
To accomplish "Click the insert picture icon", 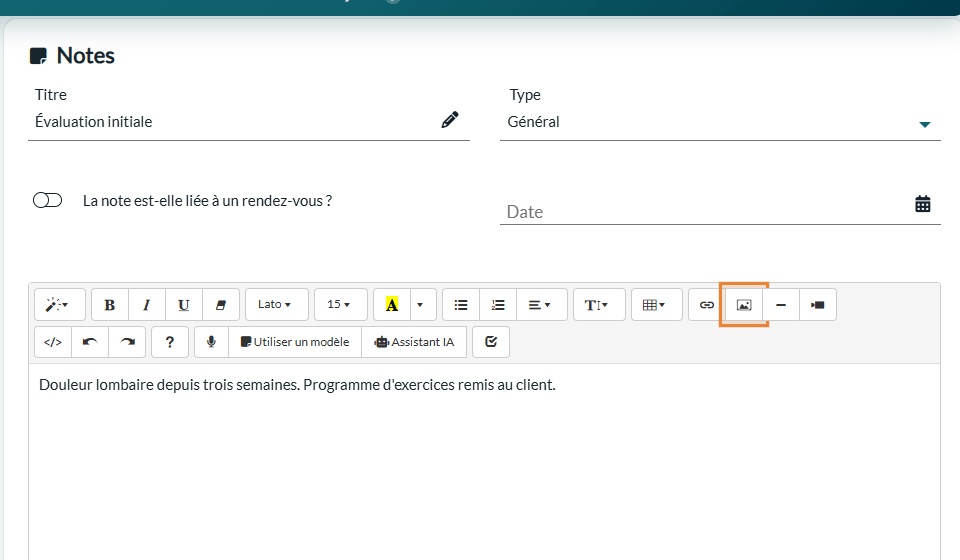I will click(744, 305).
